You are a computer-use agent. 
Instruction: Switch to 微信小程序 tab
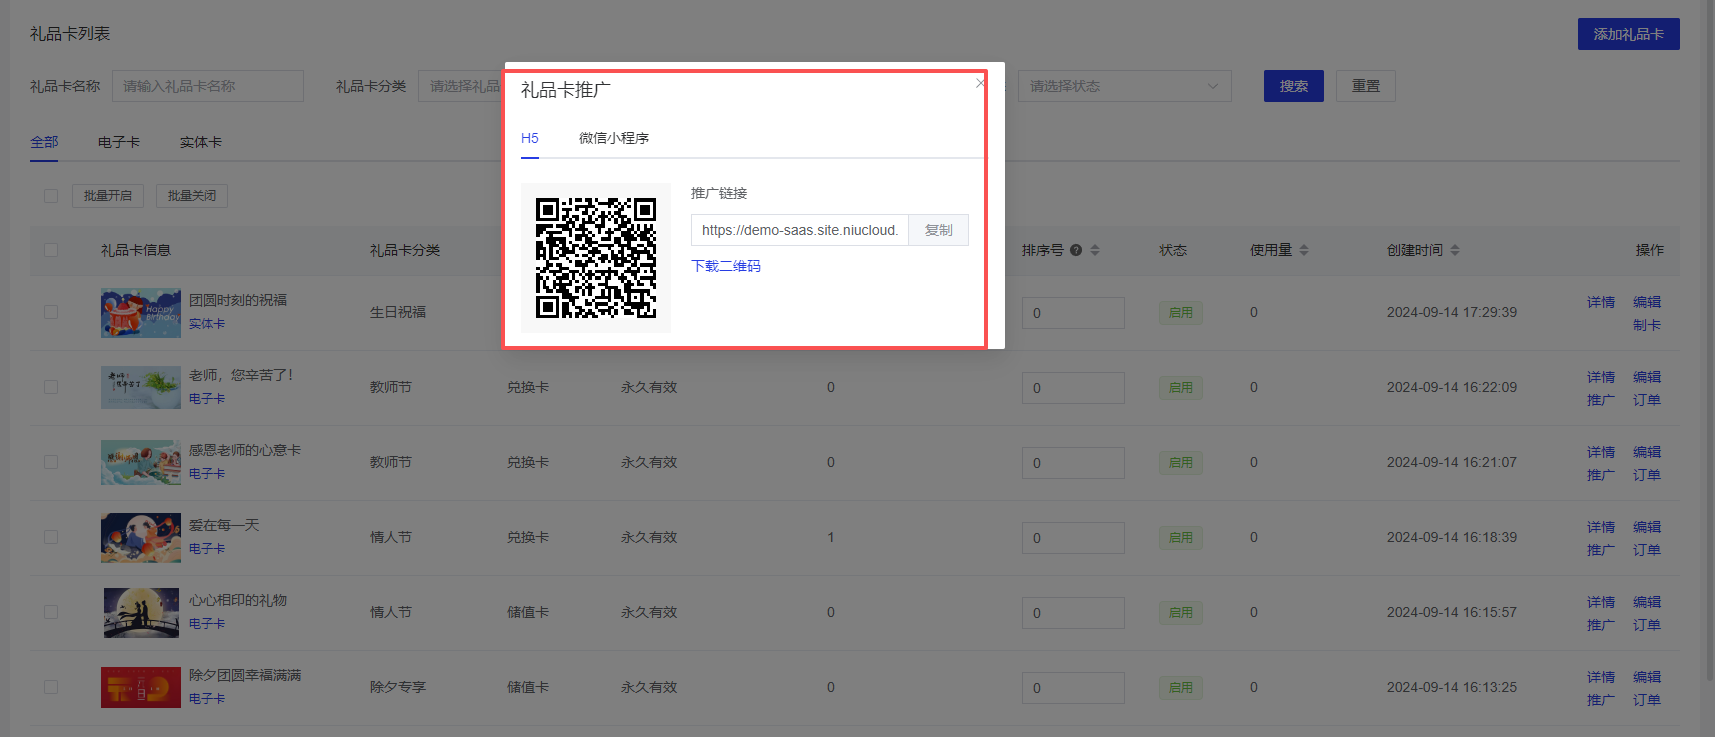coord(613,138)
